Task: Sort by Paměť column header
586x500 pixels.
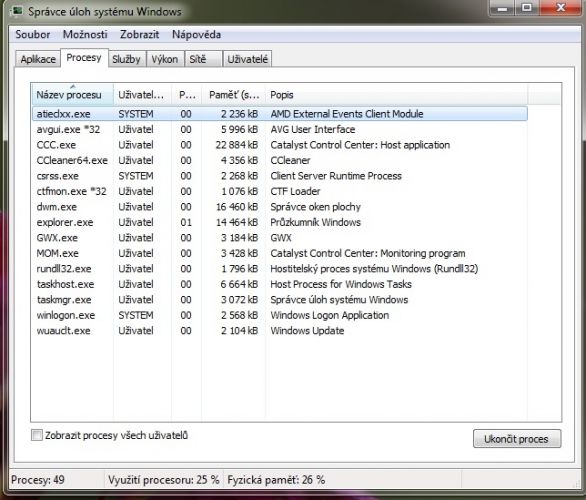Action: [x=234, y=95]
